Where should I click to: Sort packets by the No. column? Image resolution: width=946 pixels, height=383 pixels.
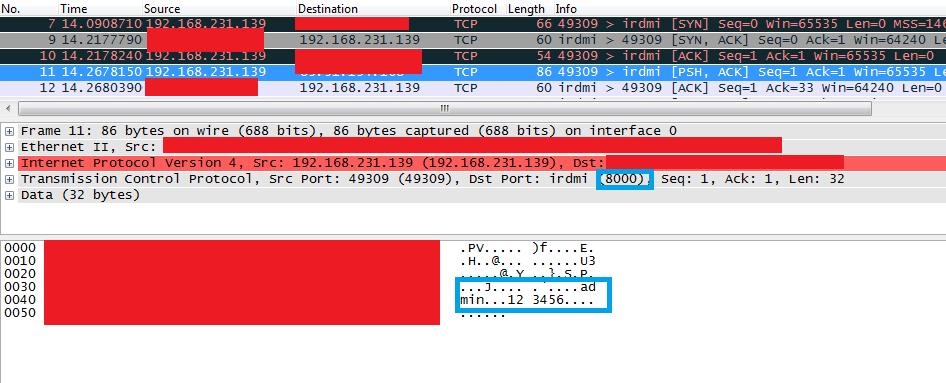[x=29, y=8]
